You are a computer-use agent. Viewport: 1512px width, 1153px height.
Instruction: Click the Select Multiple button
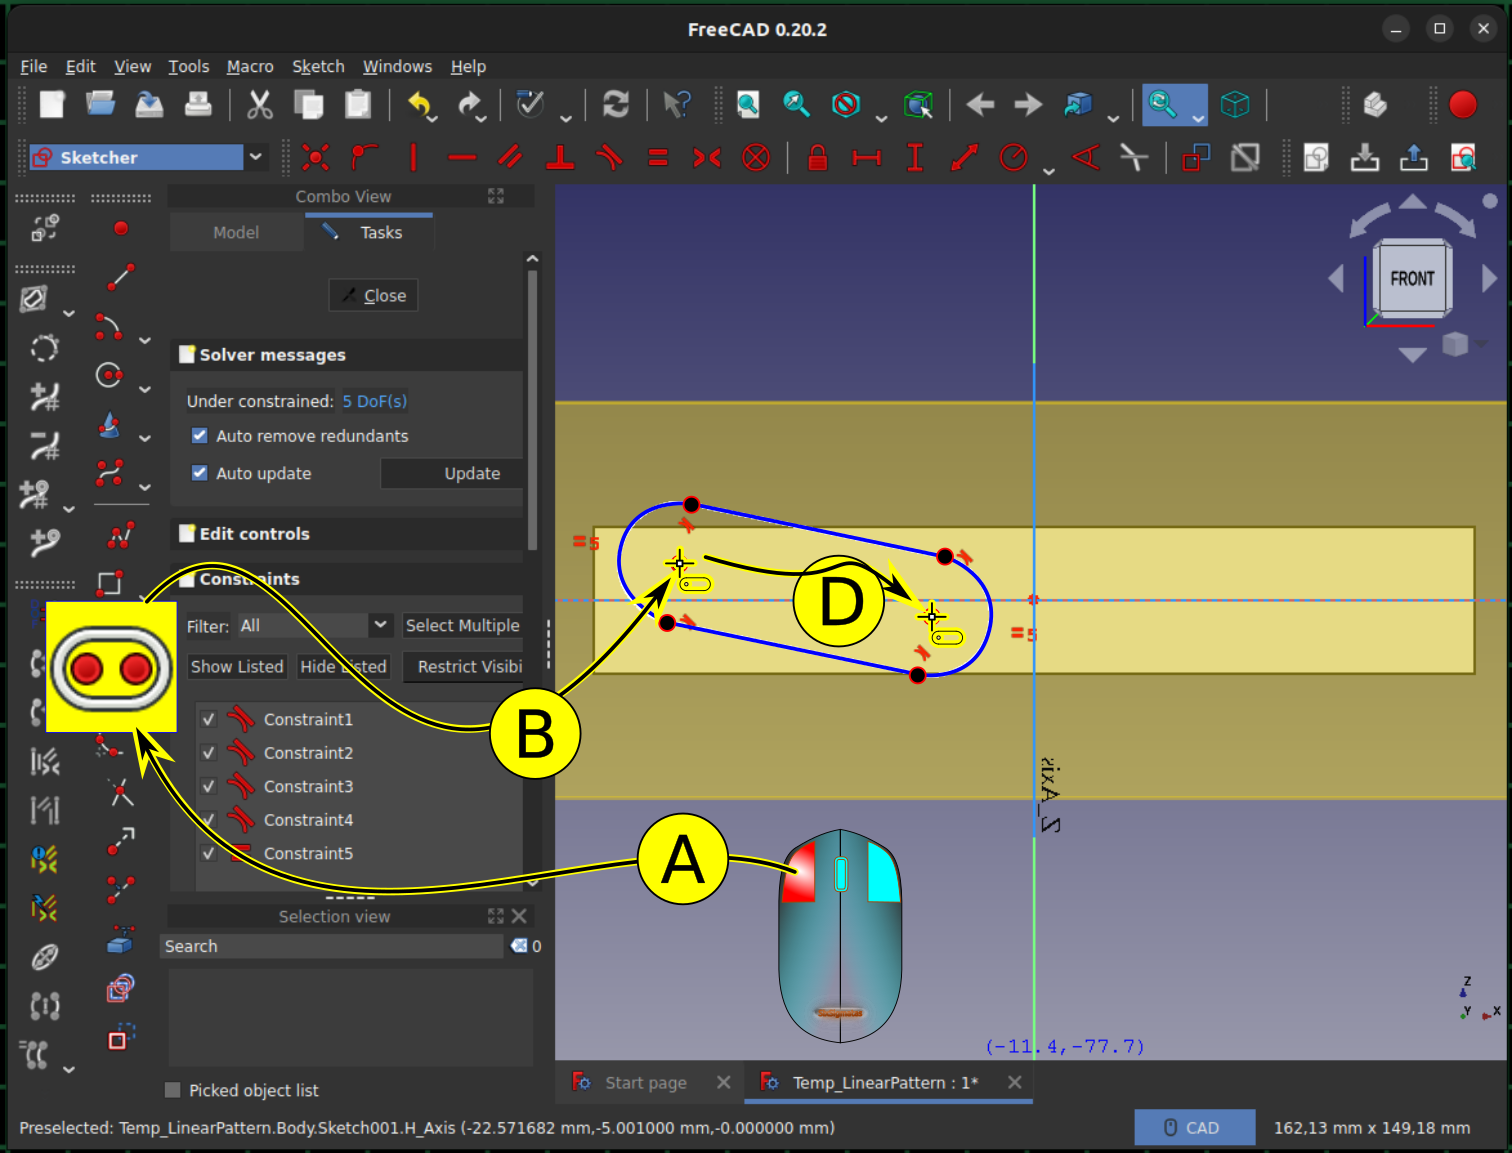[x=462, y=625]
